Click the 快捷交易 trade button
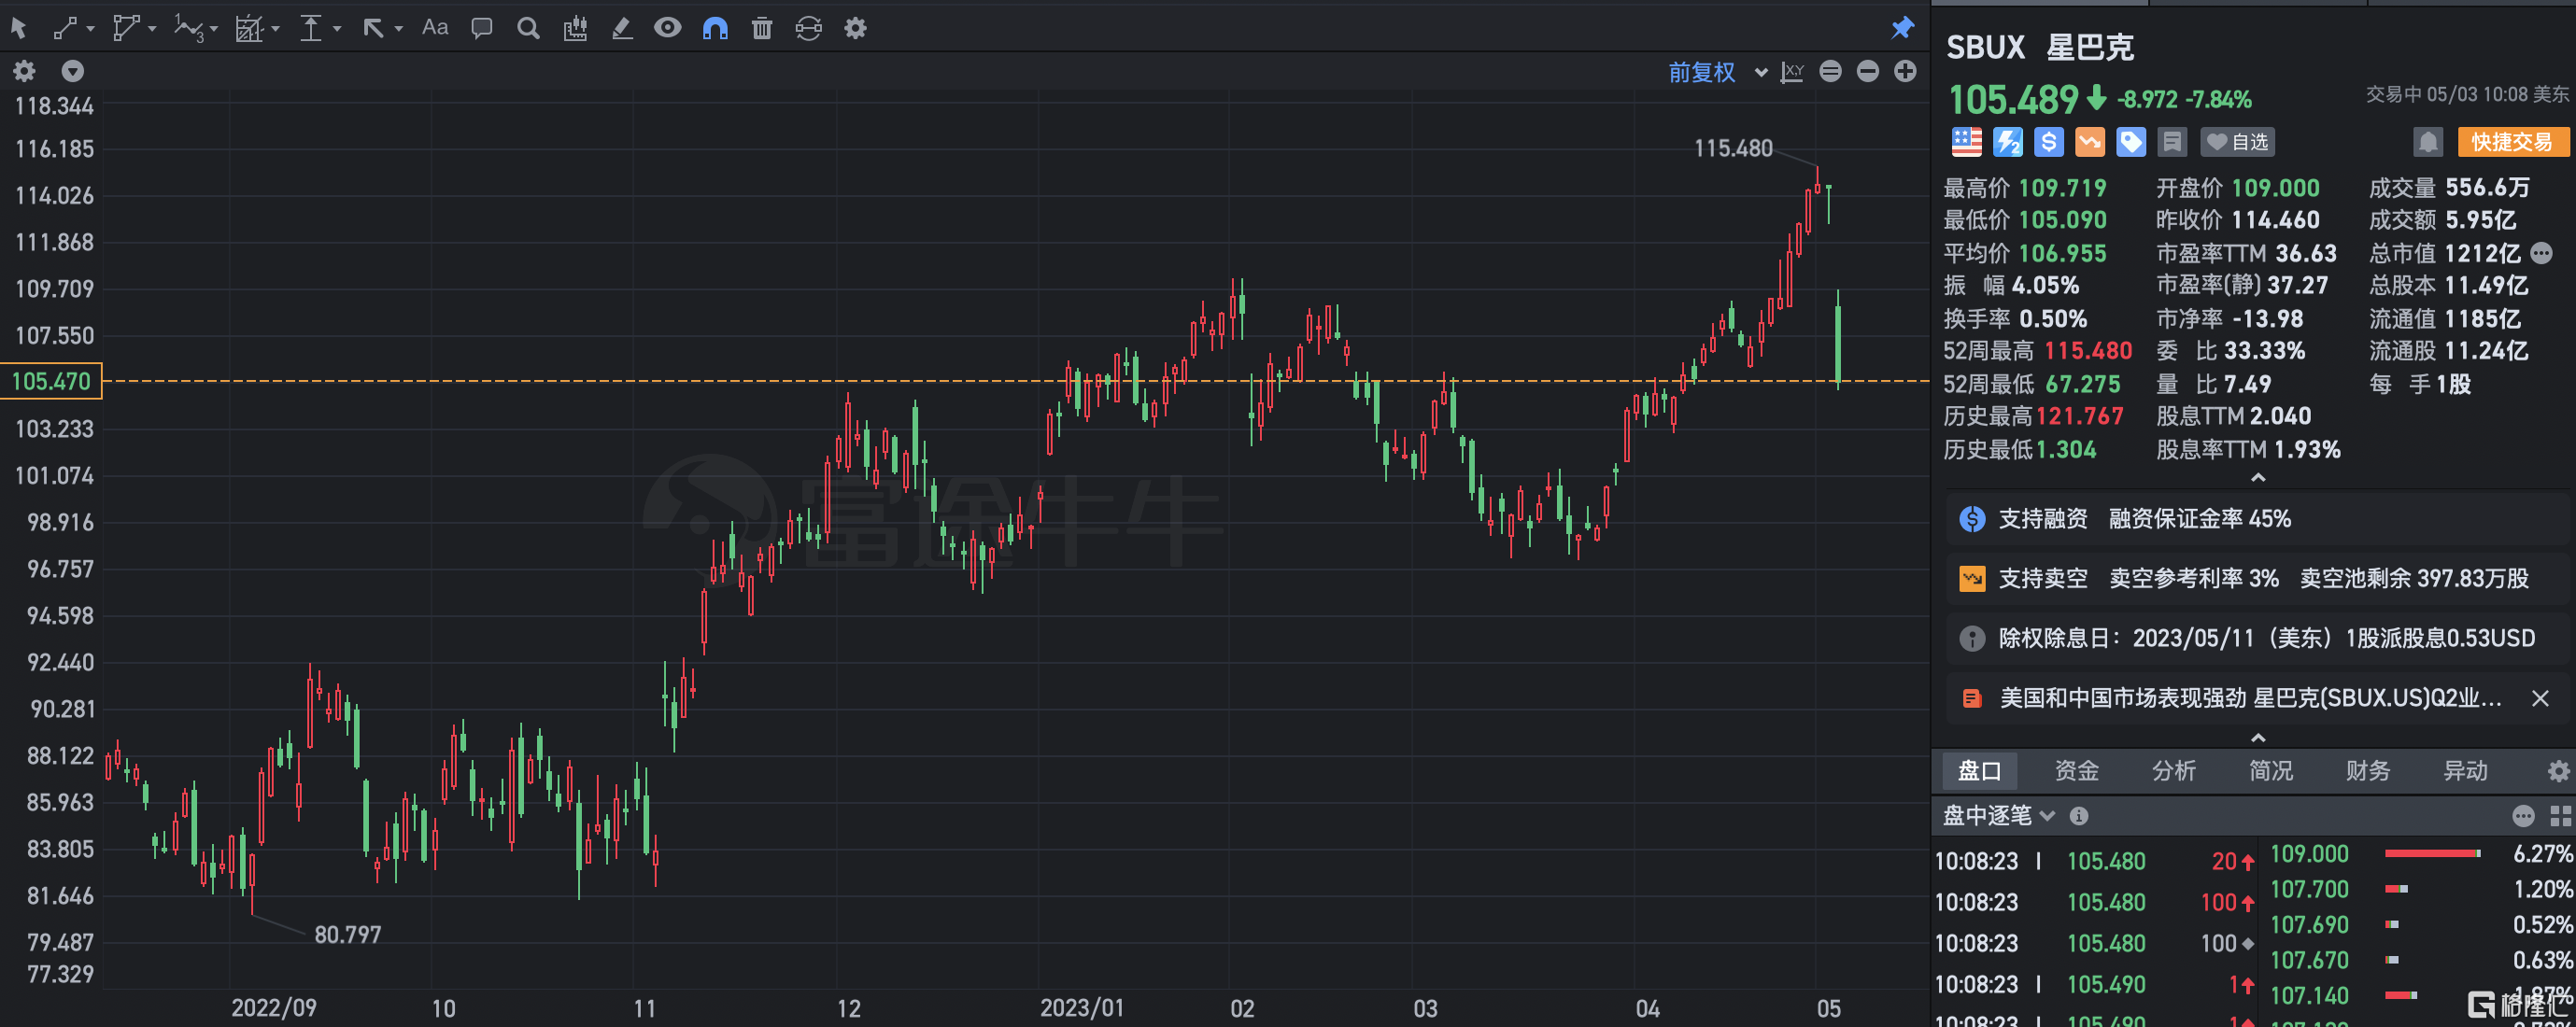Viewport: 2576px width, 1027px height. click(x=2513, y=142)
